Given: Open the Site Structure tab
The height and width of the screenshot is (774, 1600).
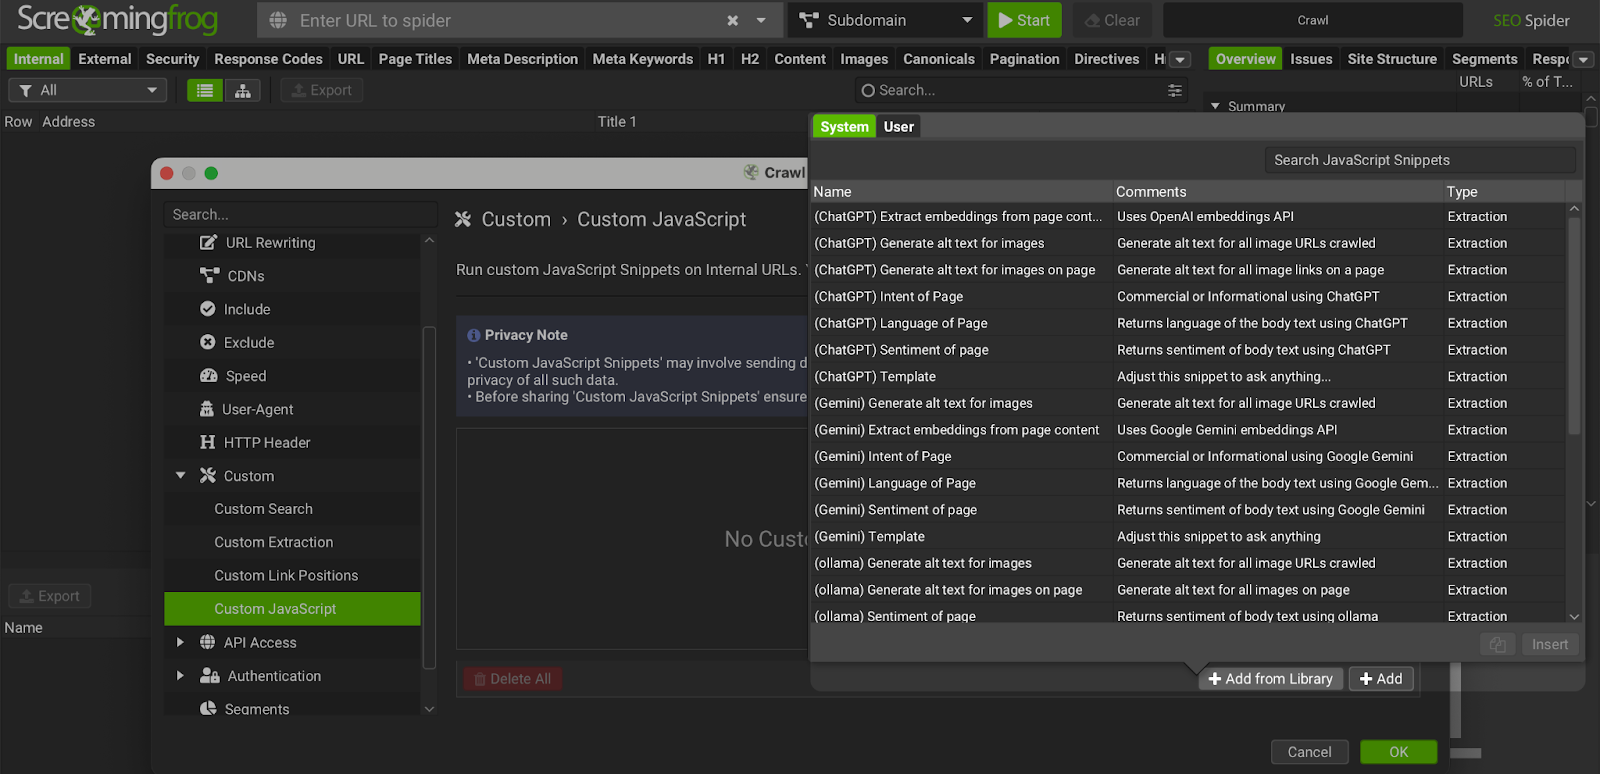Looking at the screenshot, I should (1392, 59).
